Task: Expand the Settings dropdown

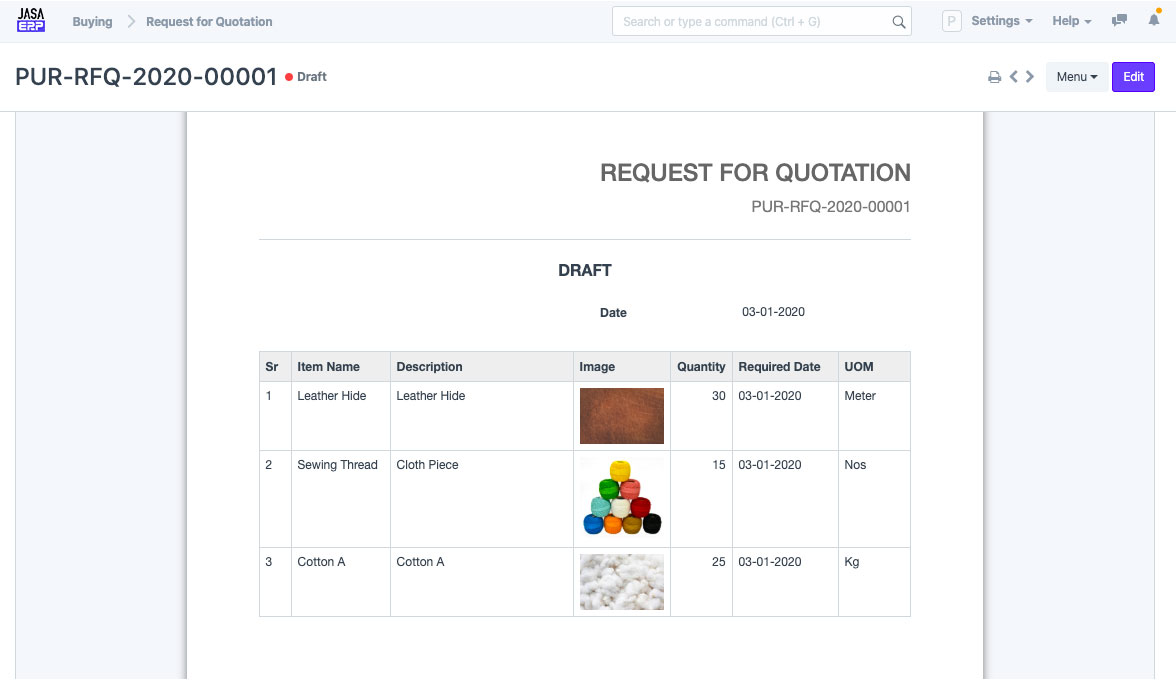Action: [x=1001, y=21]
